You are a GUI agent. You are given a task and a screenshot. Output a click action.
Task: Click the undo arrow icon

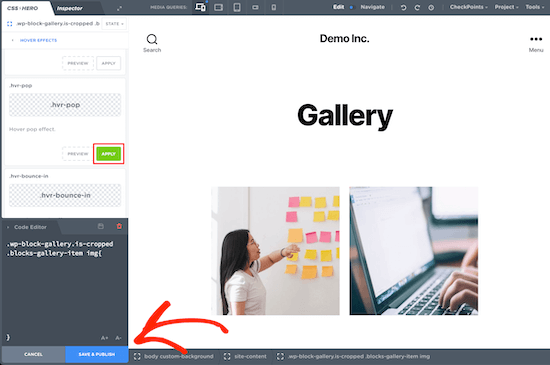click(403, 7)
